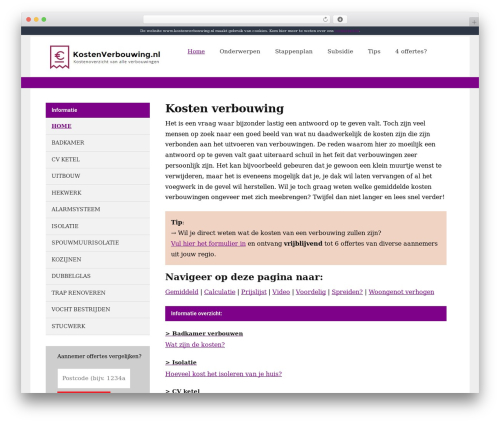Screen dimensions: 500x423
Task: Click the 'Wat zijn de kosten?' link
Action: click(195, 345)
